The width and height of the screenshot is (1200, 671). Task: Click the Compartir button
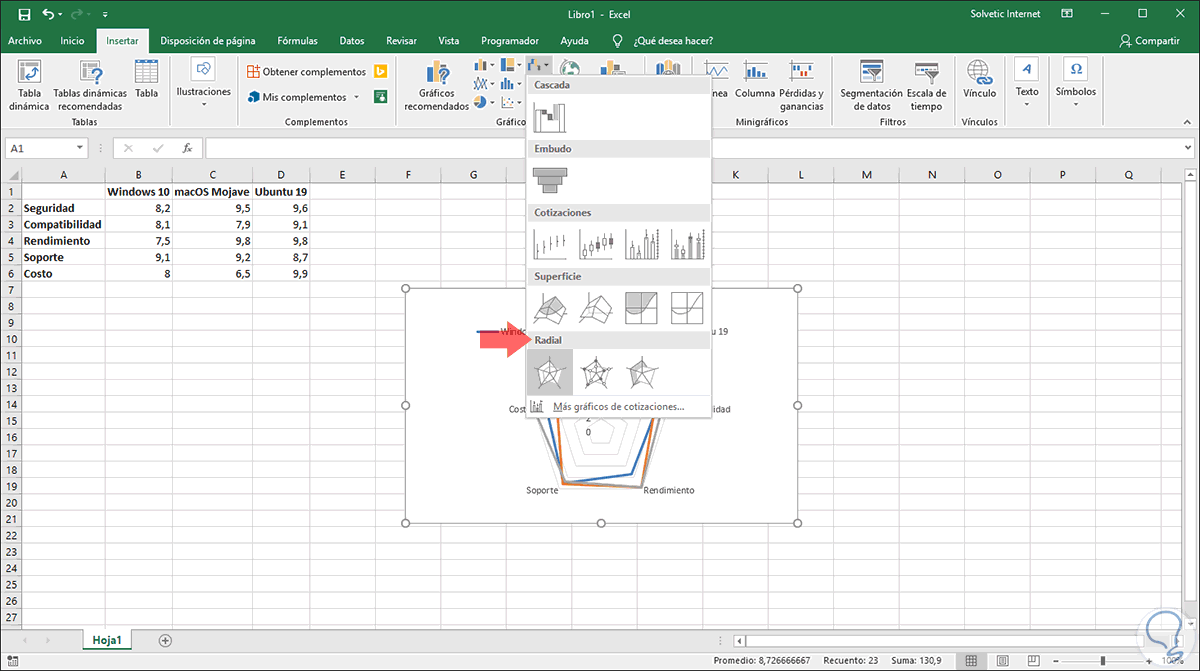pyautogui.click(x=1150, y=41)
